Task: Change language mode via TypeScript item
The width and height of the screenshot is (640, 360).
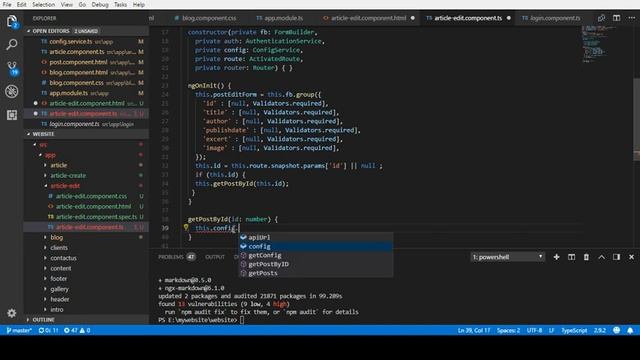Action: [x=574, y=330]
